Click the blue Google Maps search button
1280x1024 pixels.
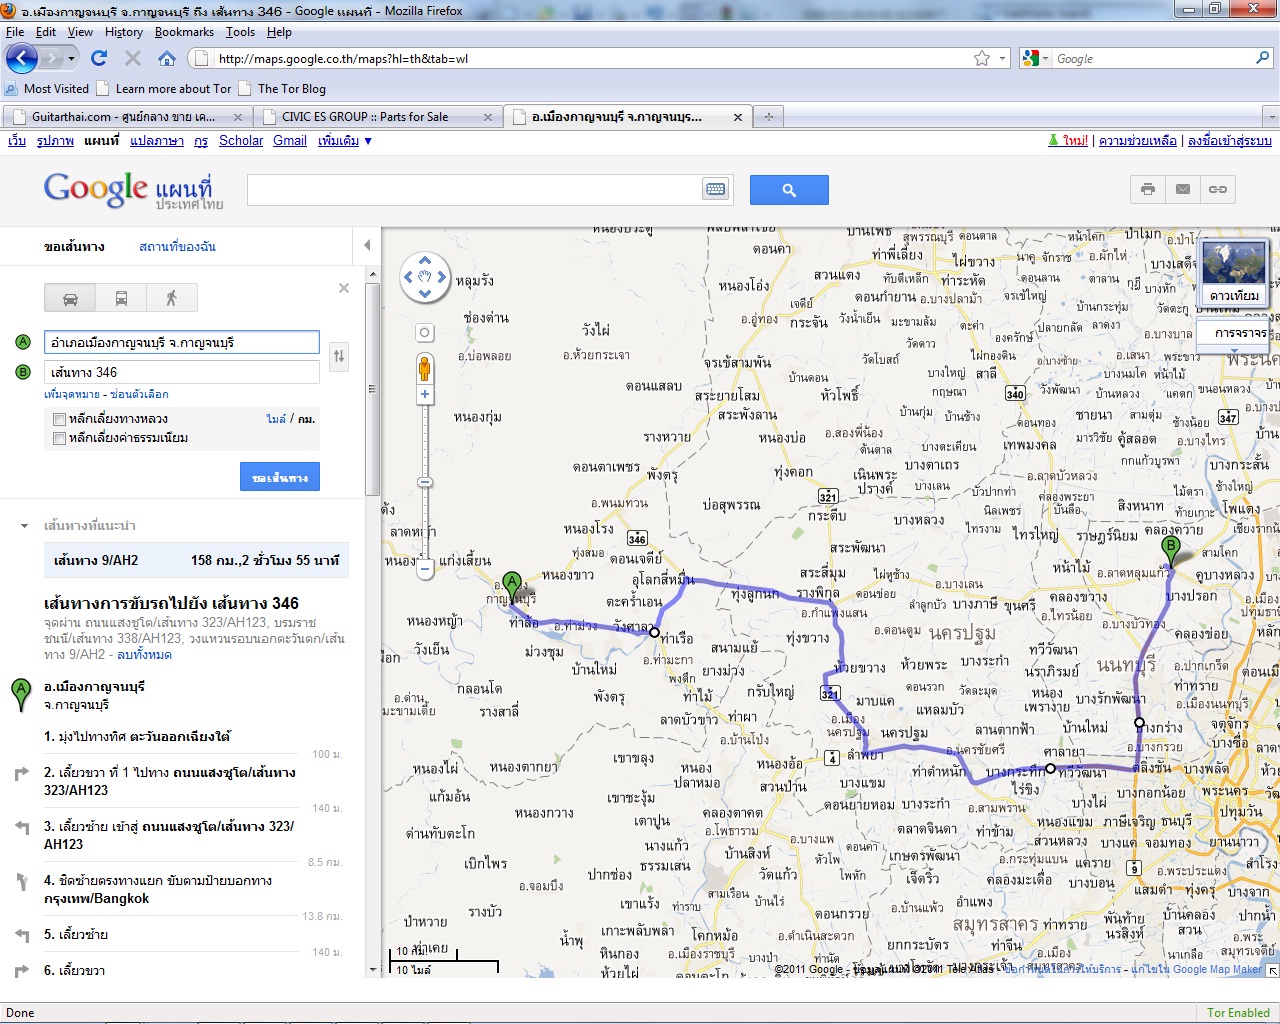[x=789, y=190]
